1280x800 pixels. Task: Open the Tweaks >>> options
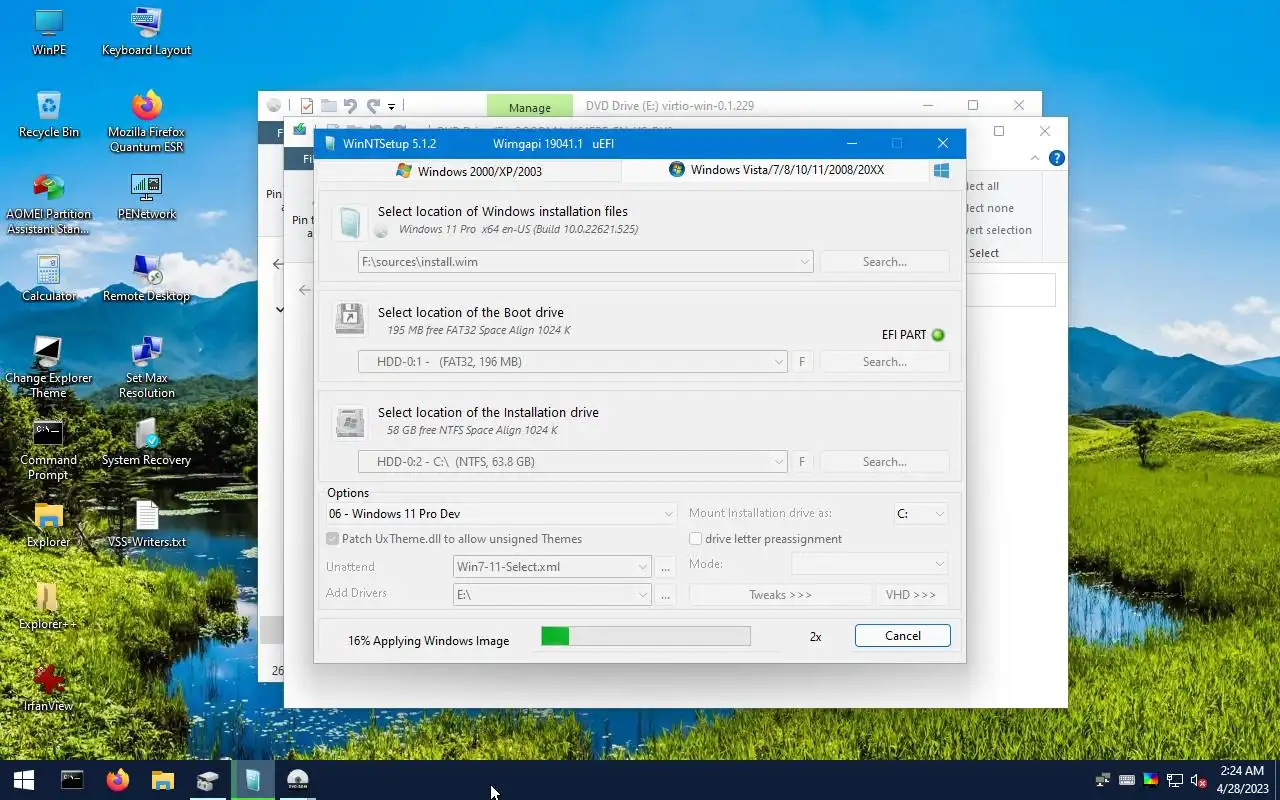click(780, 595)
